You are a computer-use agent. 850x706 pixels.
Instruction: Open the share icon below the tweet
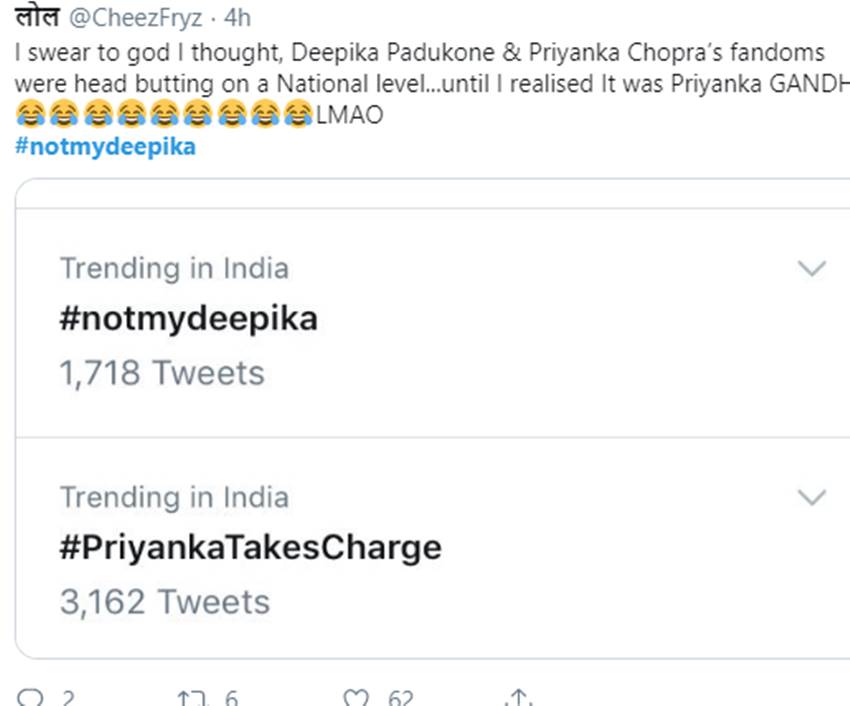pos(517,699)
